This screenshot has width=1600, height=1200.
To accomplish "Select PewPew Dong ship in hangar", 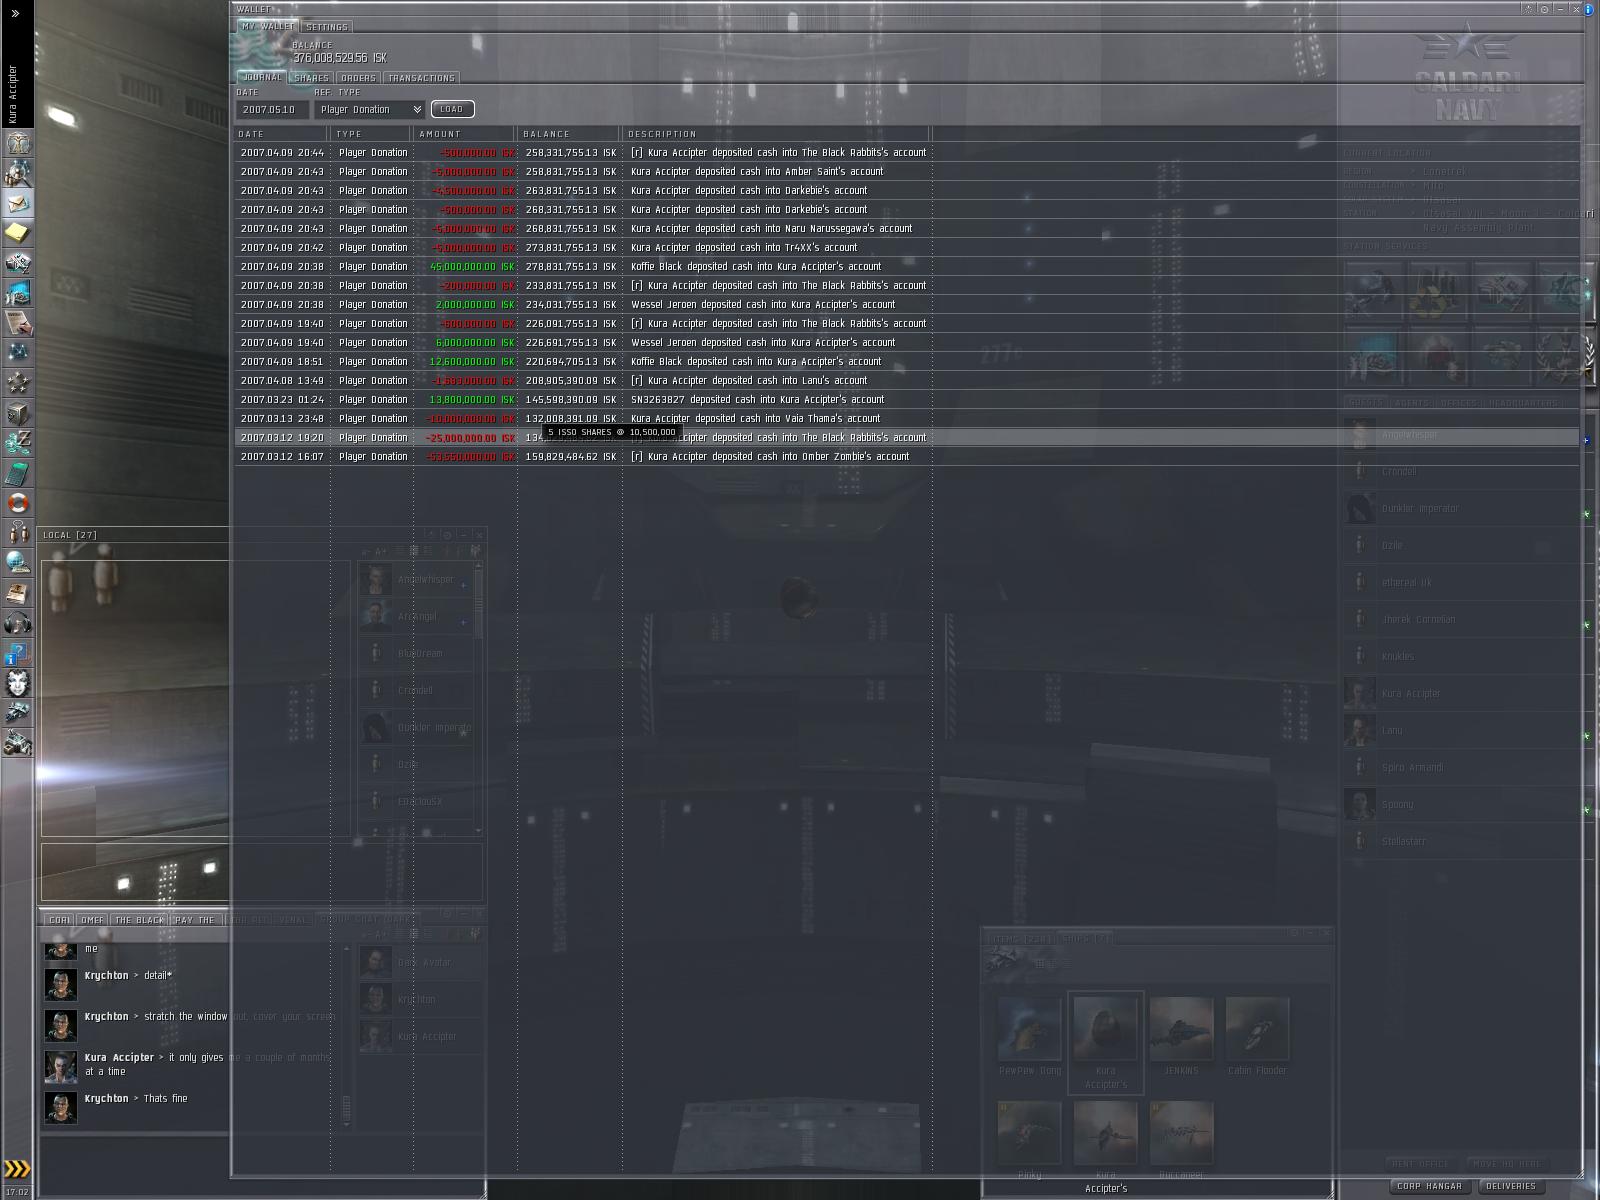I will [x=1029, y=1036].
